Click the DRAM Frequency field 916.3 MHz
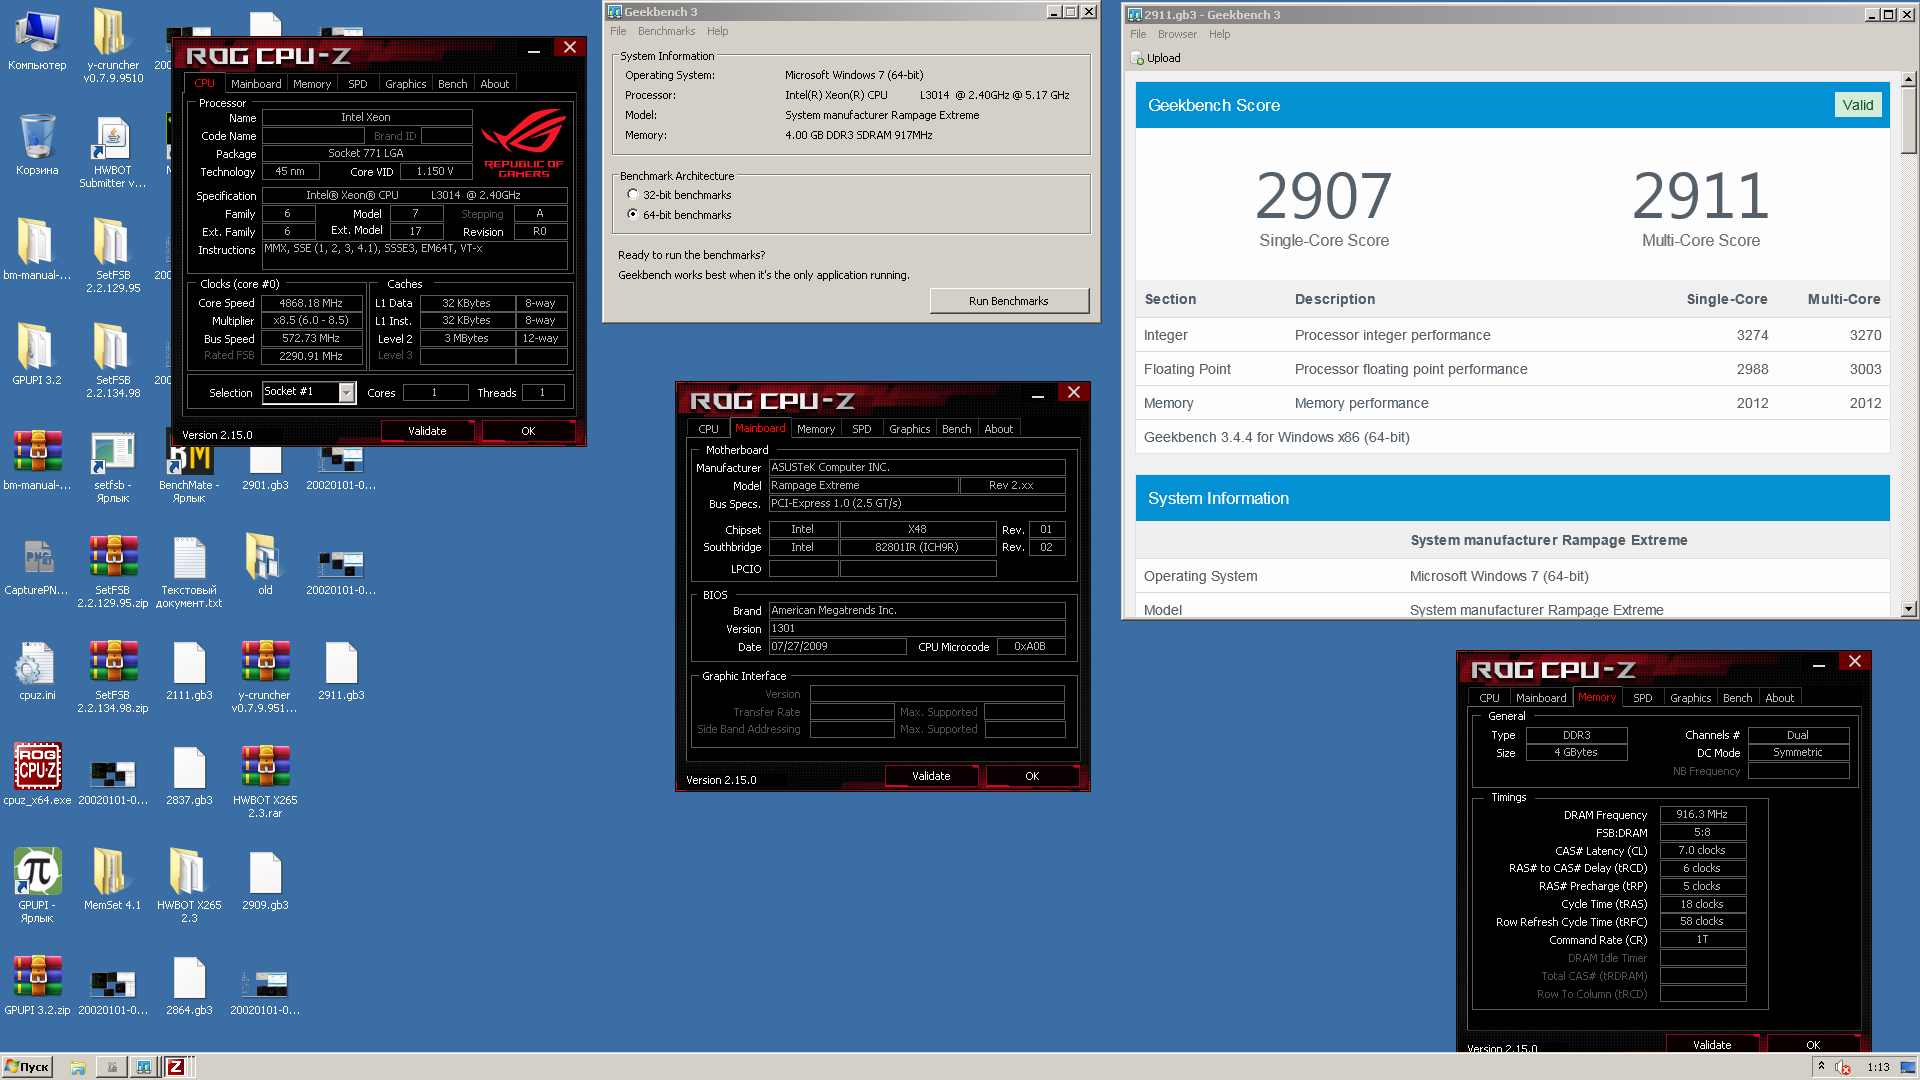Screen dimensions: 1920x1080 (x=1702, y=814)
